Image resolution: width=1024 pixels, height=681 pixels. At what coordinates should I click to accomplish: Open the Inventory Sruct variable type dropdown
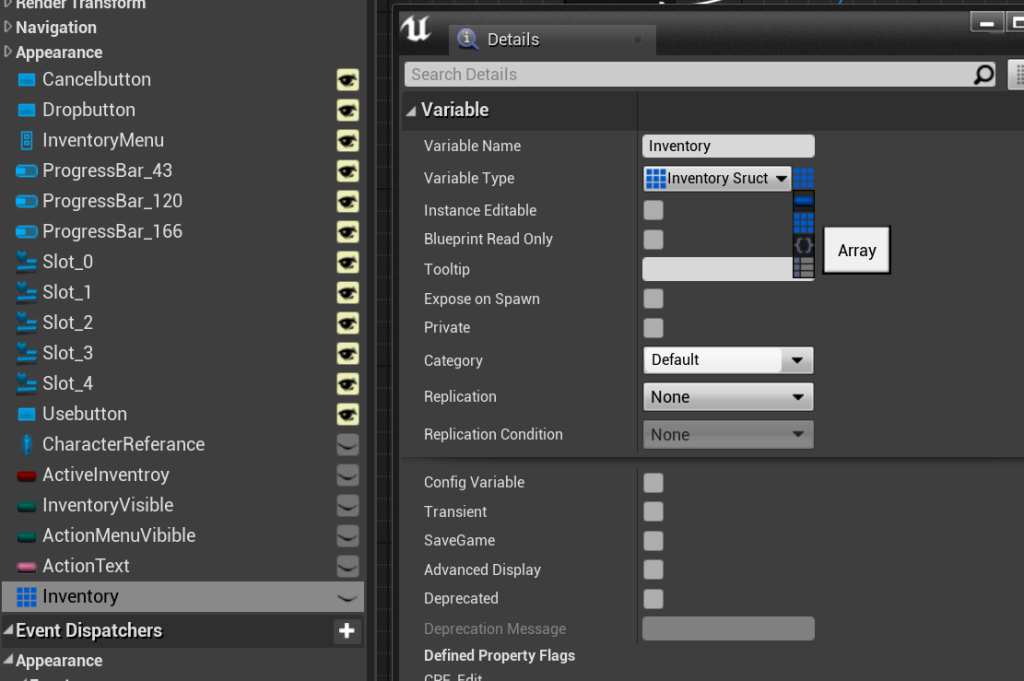click(717, 178)
